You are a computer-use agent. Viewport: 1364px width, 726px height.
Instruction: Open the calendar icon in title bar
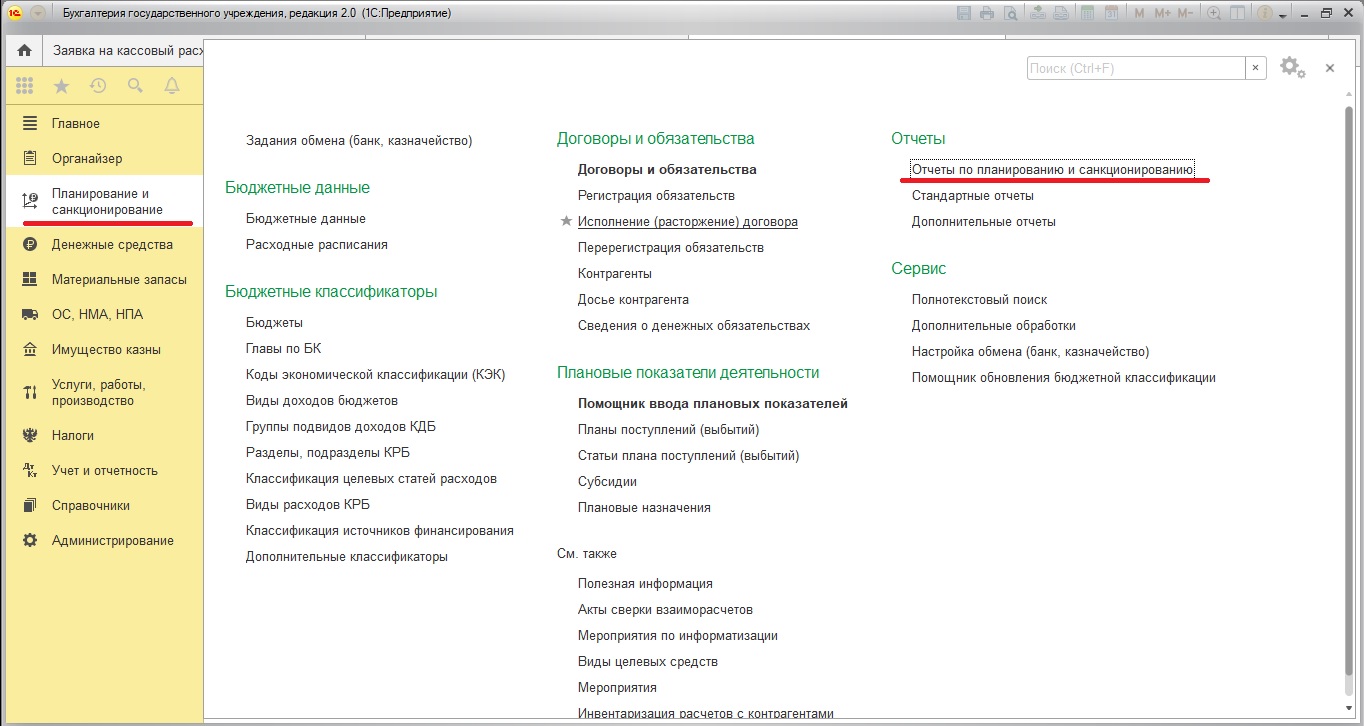[1112, 13]
